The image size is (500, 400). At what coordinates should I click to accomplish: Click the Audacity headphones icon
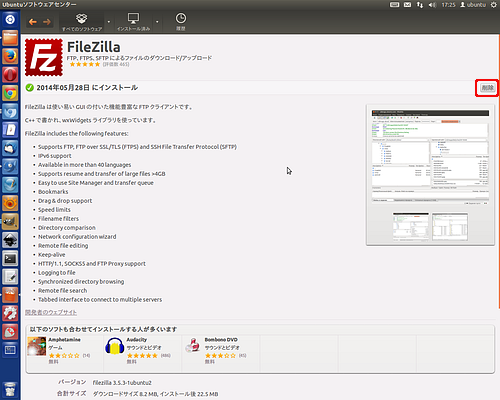coord(115,346)
